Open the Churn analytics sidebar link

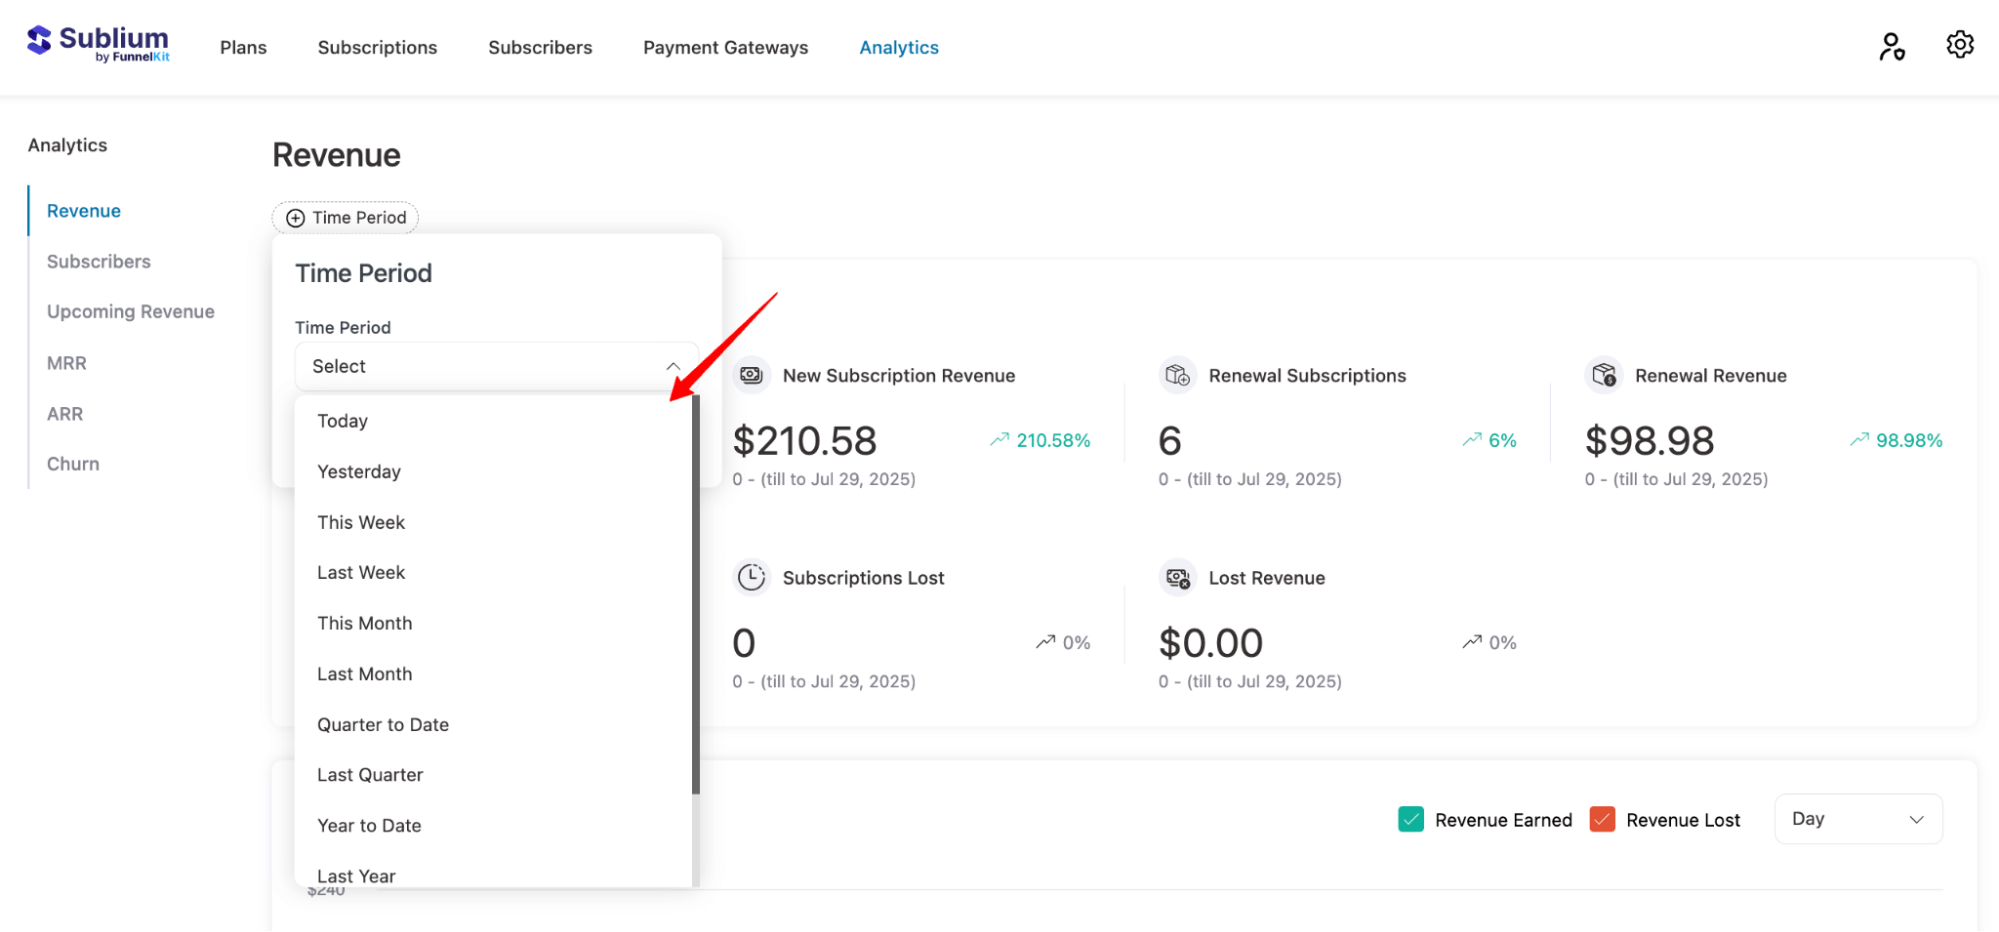pyautogui.click(x=73, y=464)
